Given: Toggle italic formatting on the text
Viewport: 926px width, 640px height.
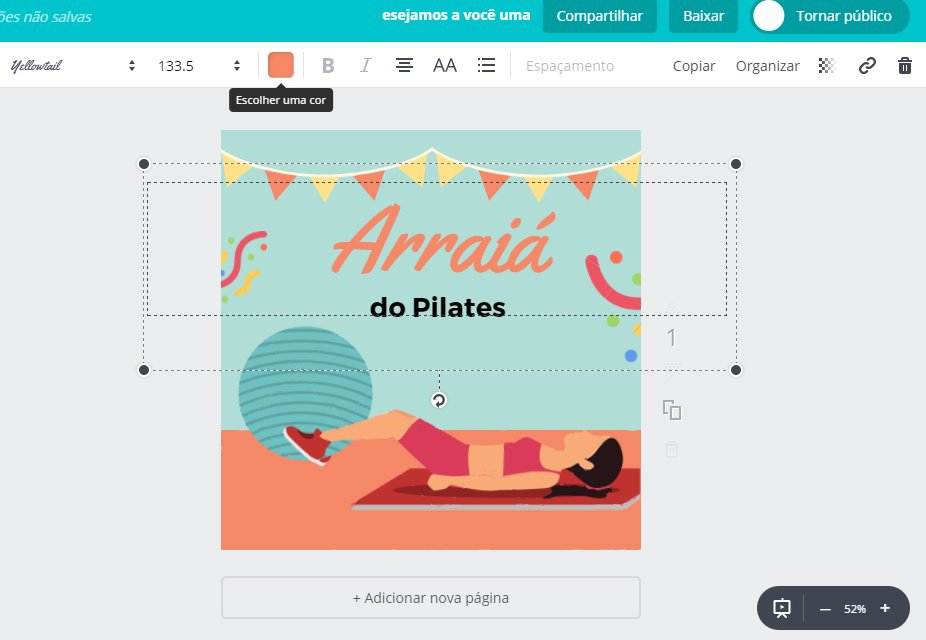Looking at the screenshot, I should tap(365, 65).
